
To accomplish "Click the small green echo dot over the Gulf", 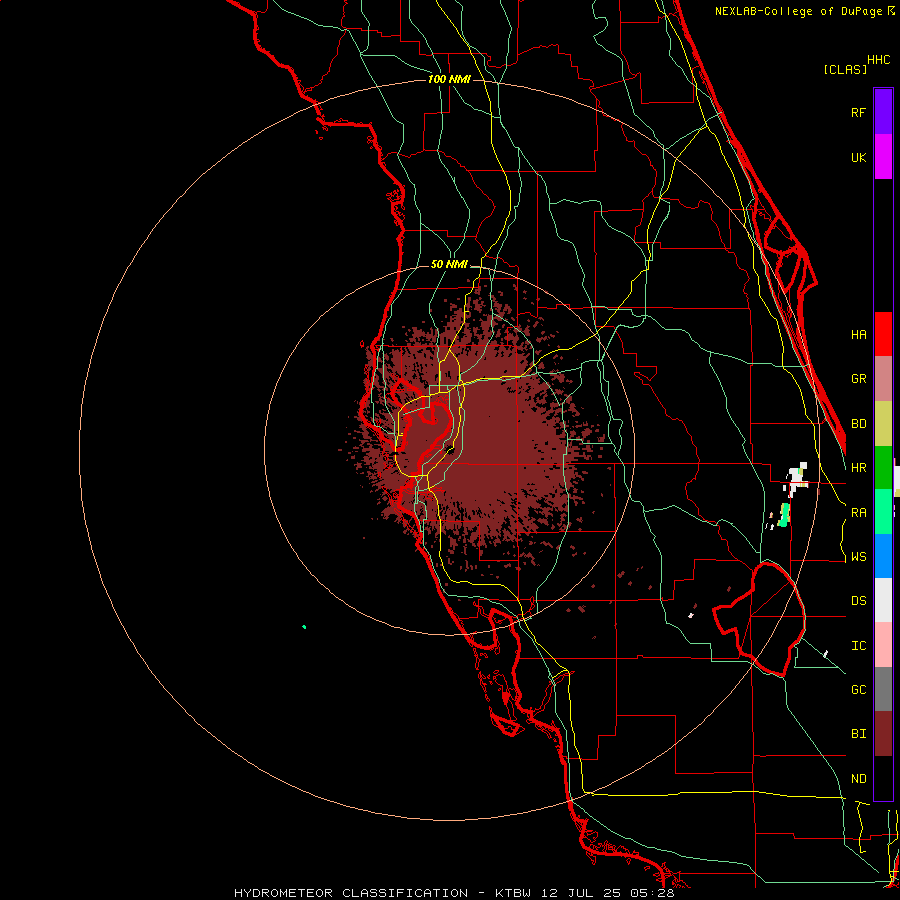I will click(304, 627).
